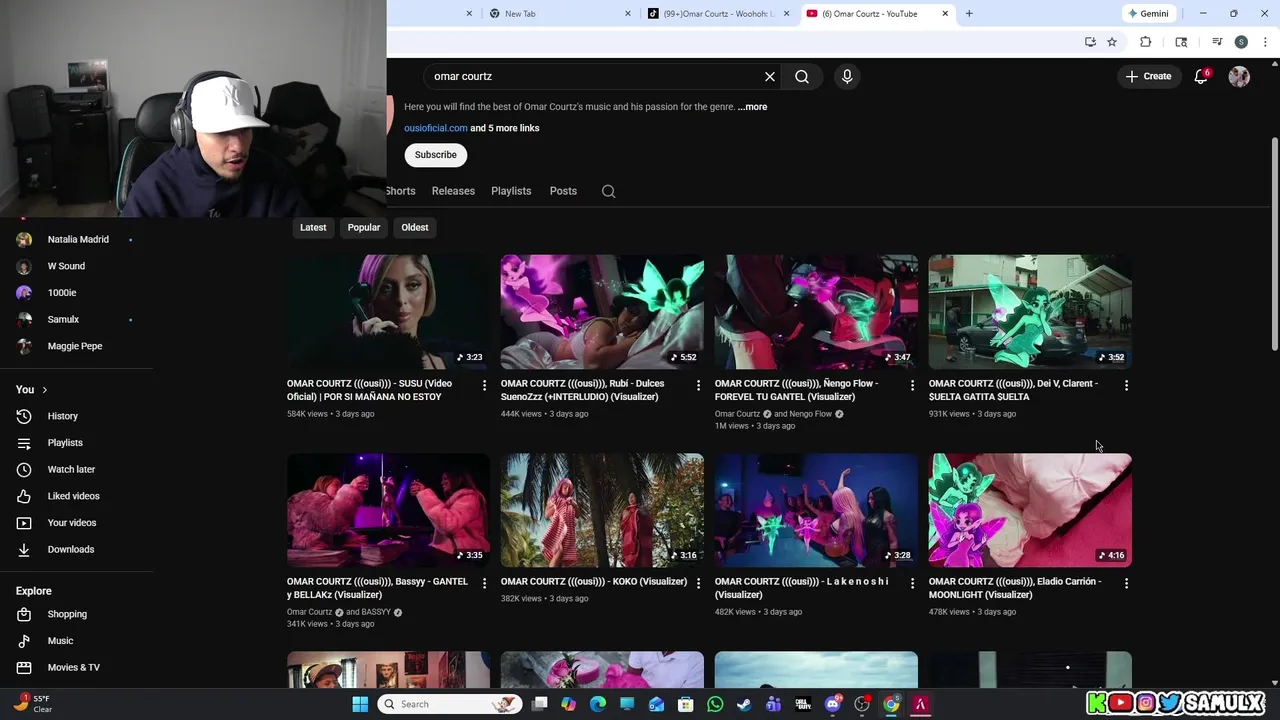
Task: Play MOONLIGHT Visualizer thumbnail
Action: click(x=1030, y=510)
